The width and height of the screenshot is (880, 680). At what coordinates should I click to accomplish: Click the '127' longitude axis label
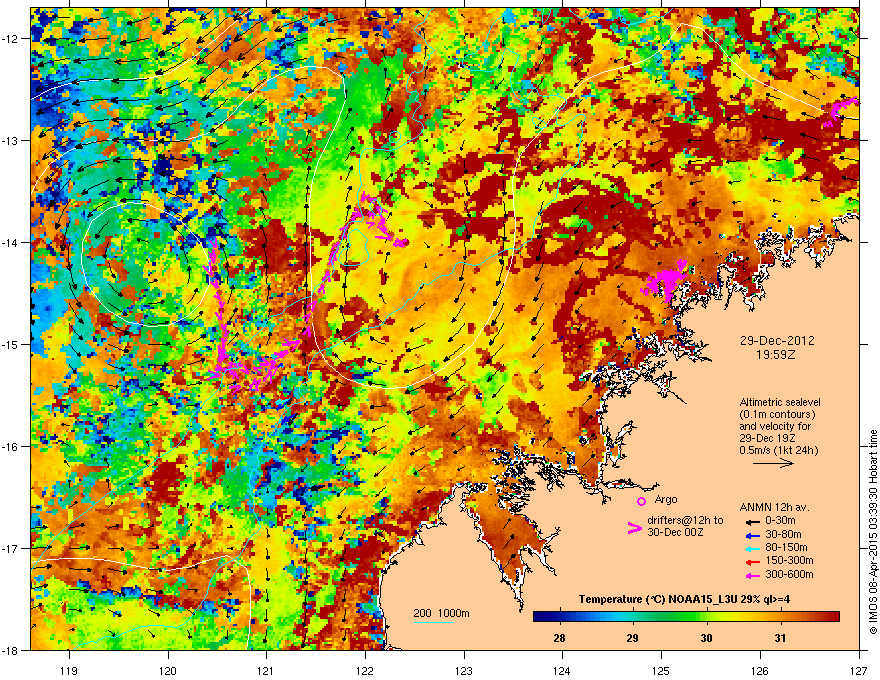(859, 670)
